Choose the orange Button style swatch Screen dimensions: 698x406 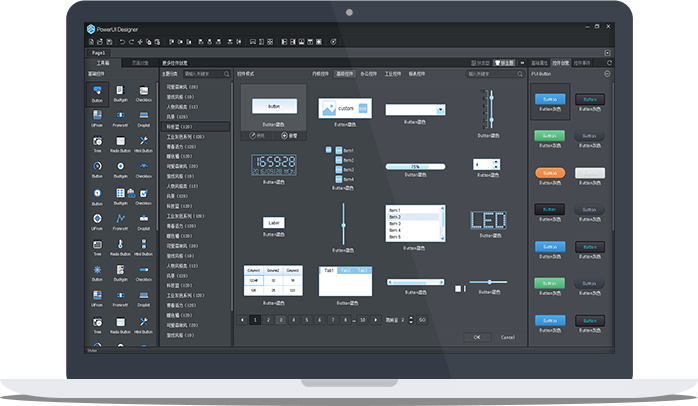(x=550, y=173)
